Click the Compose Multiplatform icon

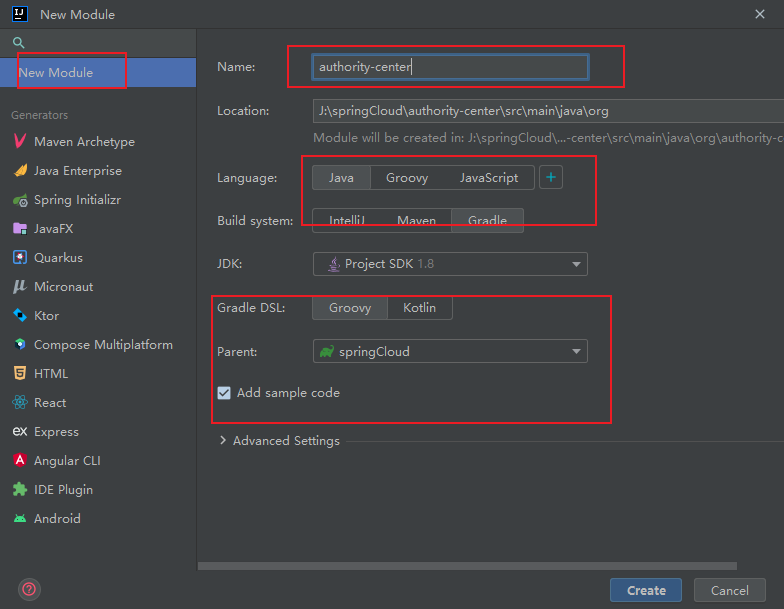(20, 344)
